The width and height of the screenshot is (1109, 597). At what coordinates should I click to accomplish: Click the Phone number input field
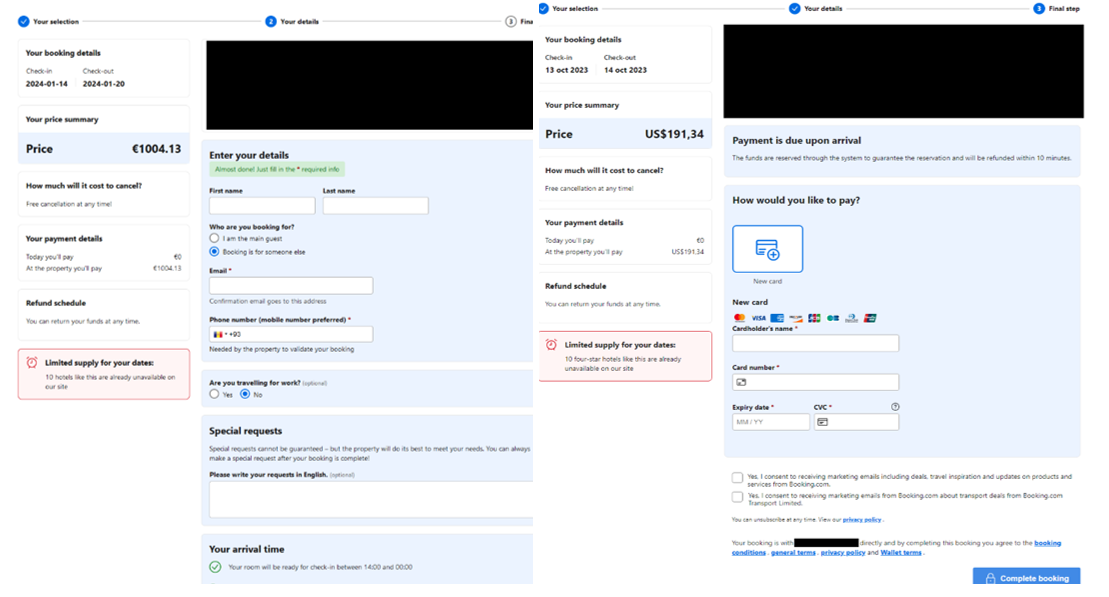(291, 335)
